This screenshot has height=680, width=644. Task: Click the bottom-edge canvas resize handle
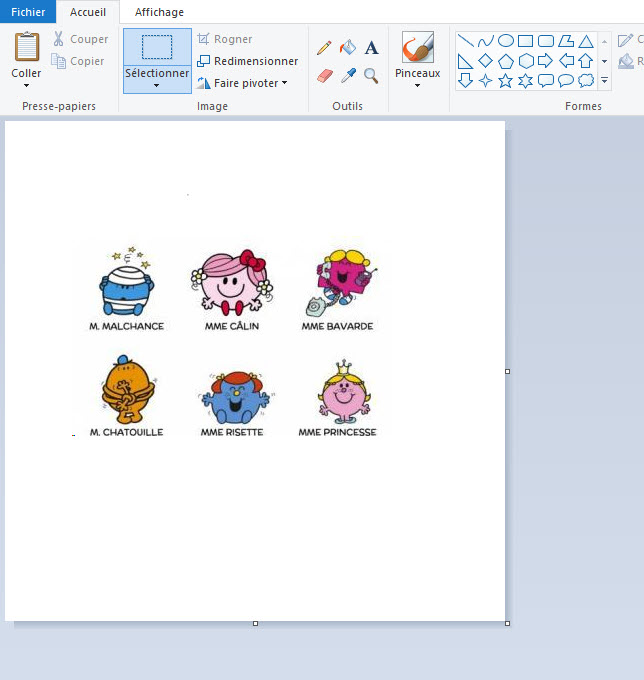click(x=255, y=623)
